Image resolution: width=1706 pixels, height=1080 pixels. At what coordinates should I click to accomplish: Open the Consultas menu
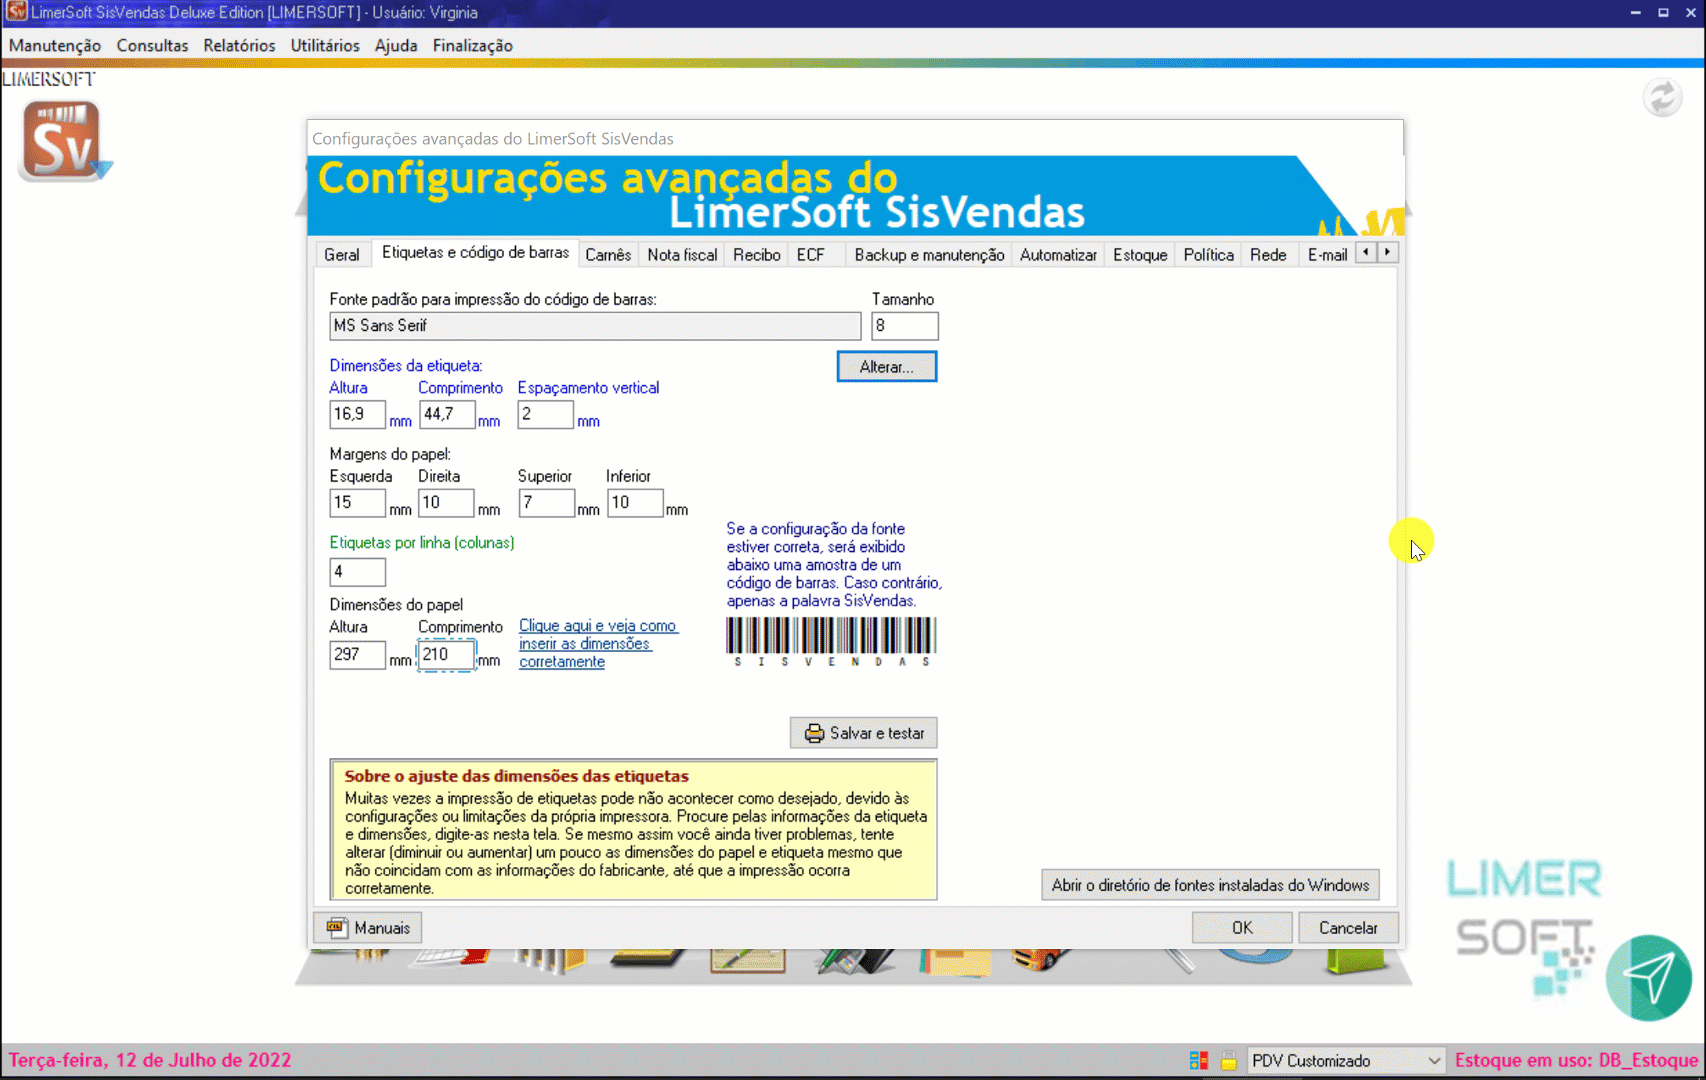(152, 46)
